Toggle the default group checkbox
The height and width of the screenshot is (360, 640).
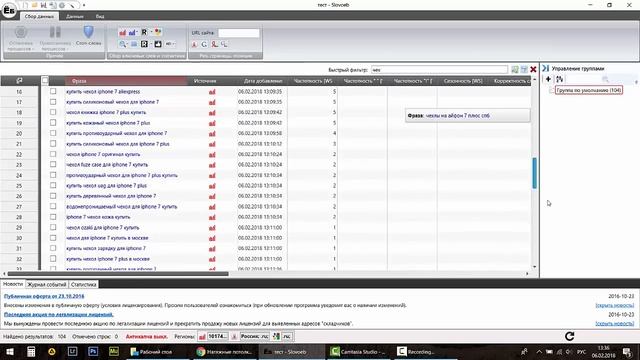pyautogui.click(x=551, y=90)
